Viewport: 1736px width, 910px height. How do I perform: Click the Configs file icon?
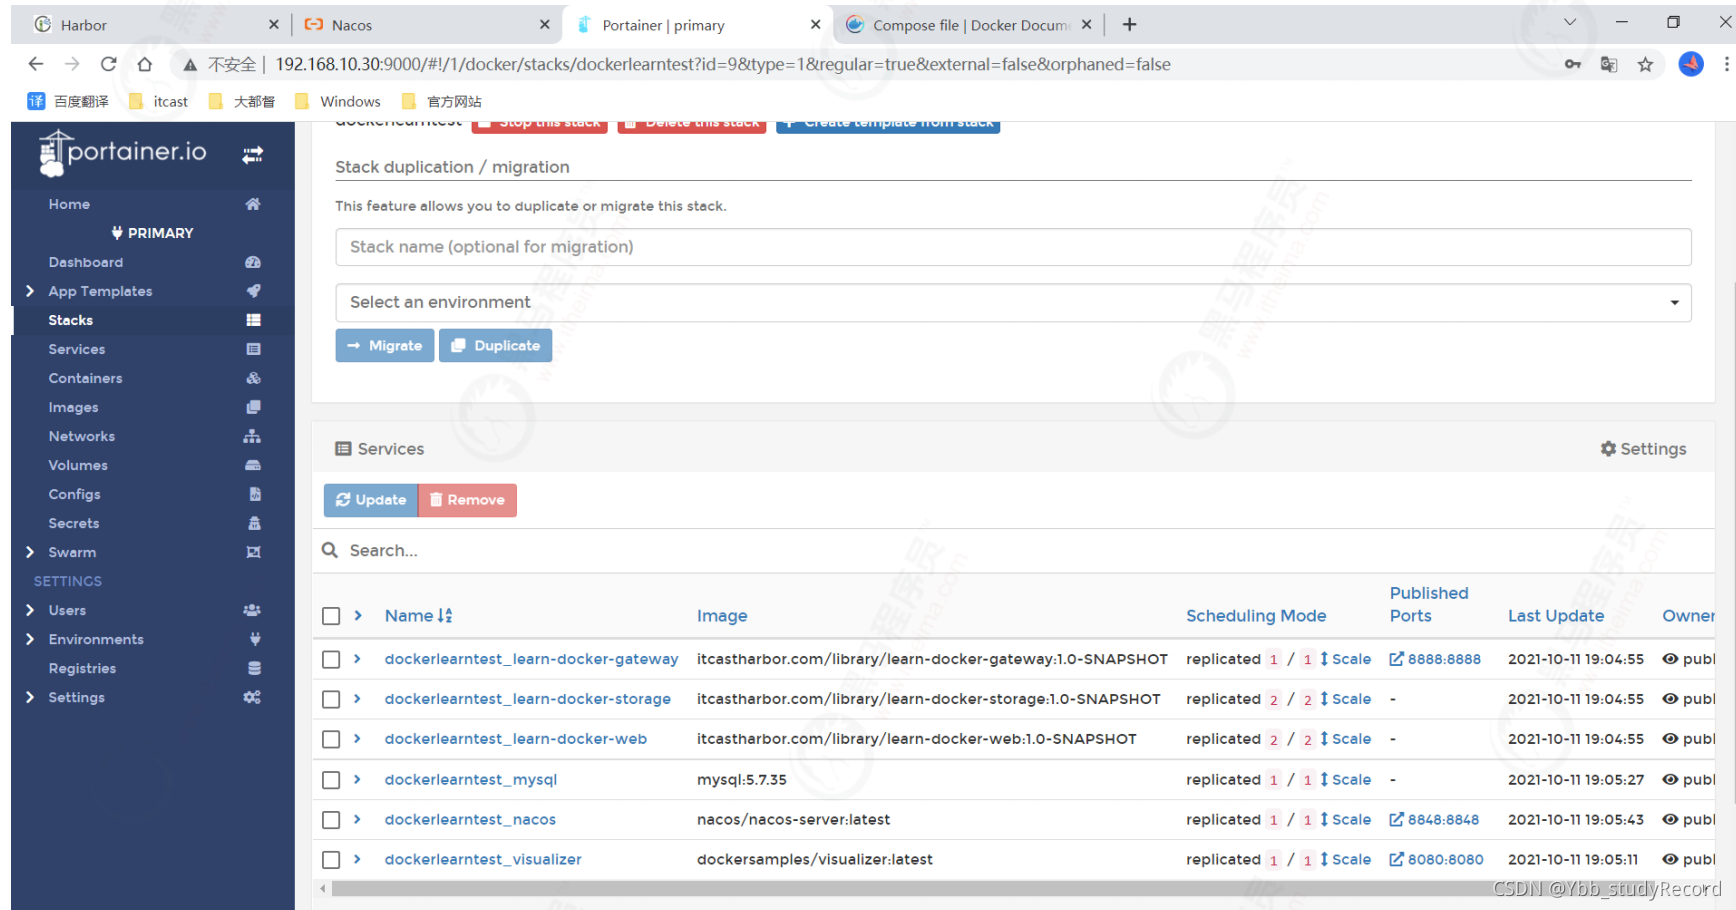click(x=255, y=494)
